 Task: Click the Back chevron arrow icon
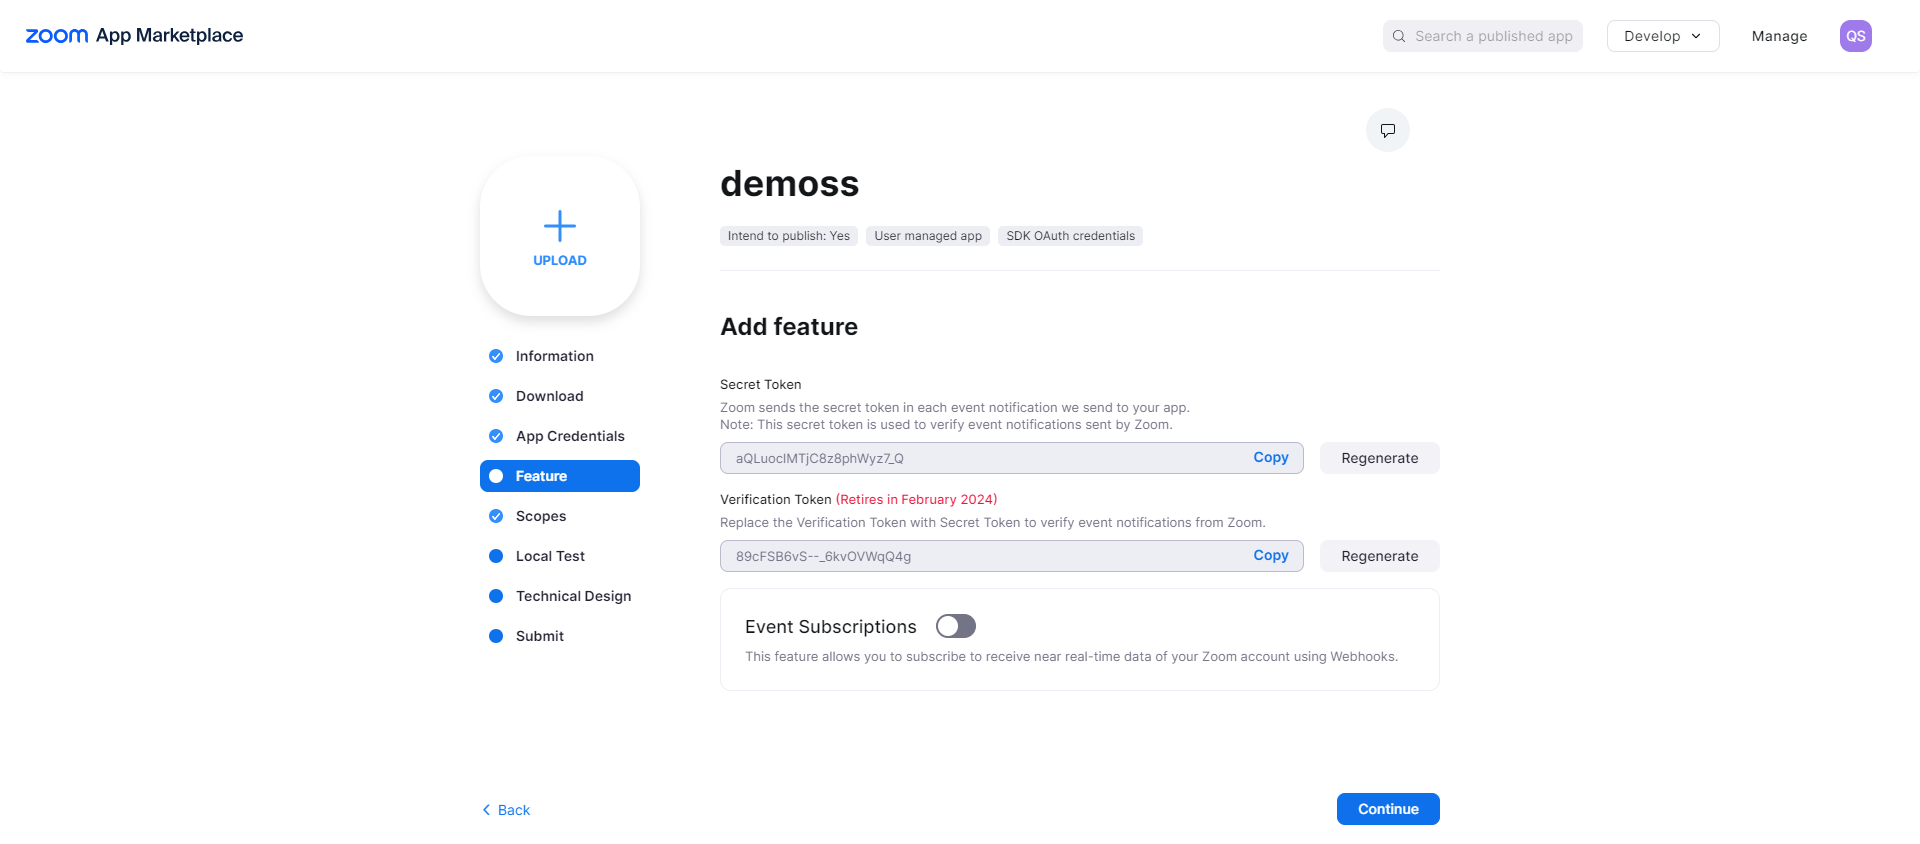pyautogui.click(x=487, y=810)
